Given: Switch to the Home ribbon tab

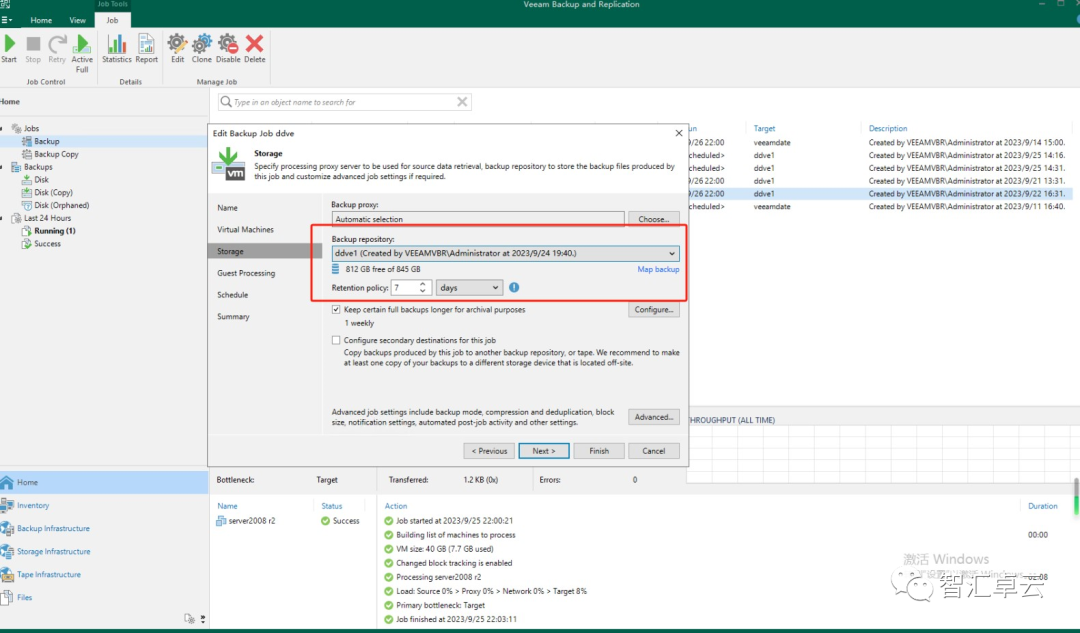Looking at the screenshot, I should tap(41, 20).
